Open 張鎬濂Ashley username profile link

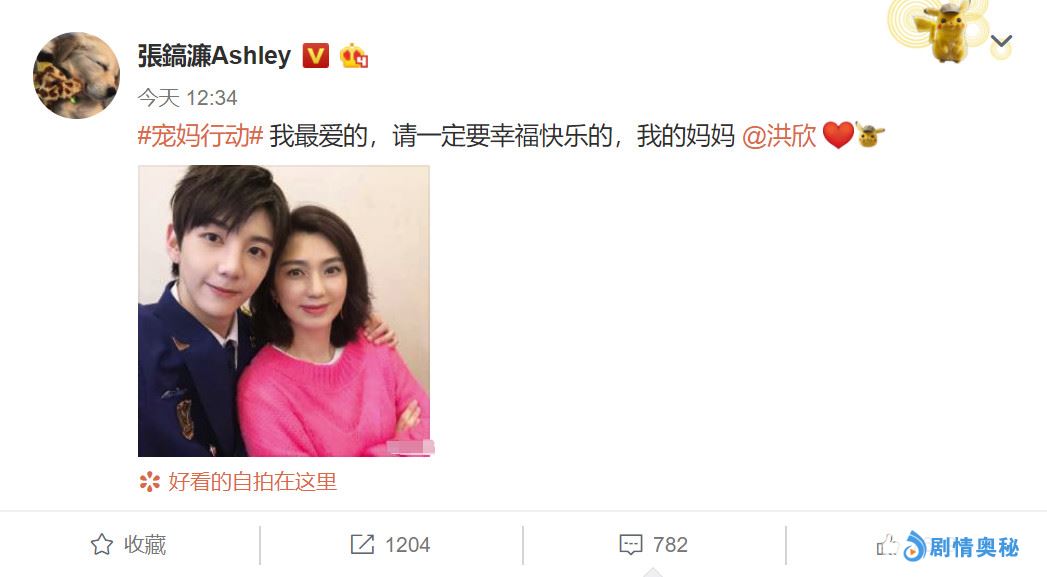pos(214,56)
